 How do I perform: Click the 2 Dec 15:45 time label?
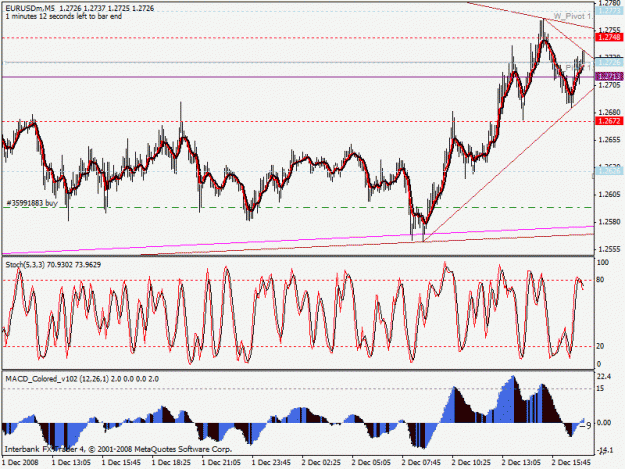(x=571, y=463)
